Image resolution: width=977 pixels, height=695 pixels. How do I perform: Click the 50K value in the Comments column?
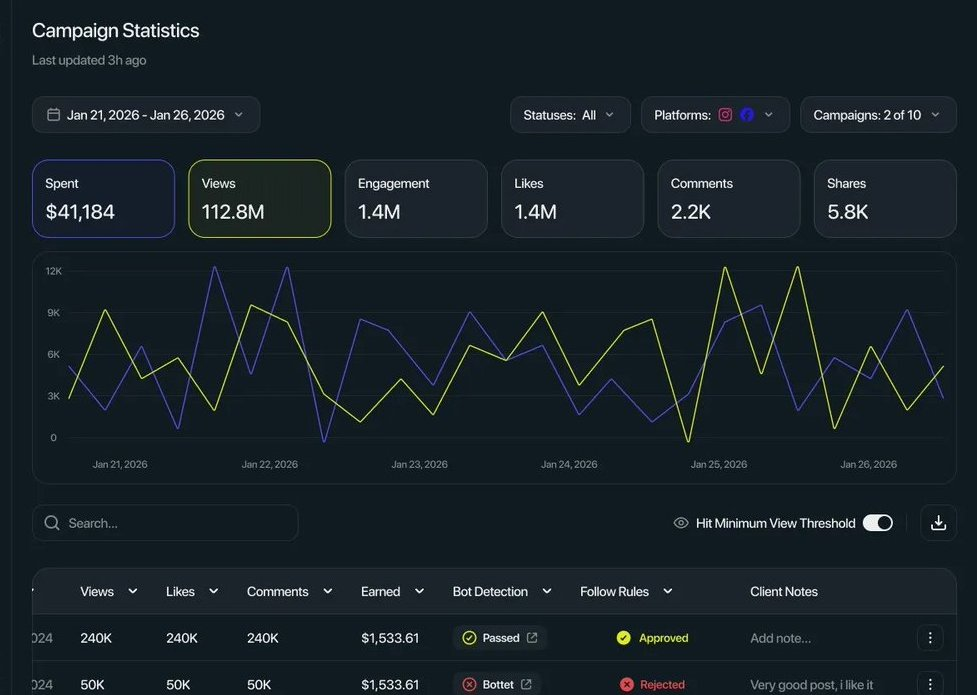[259, 684]
